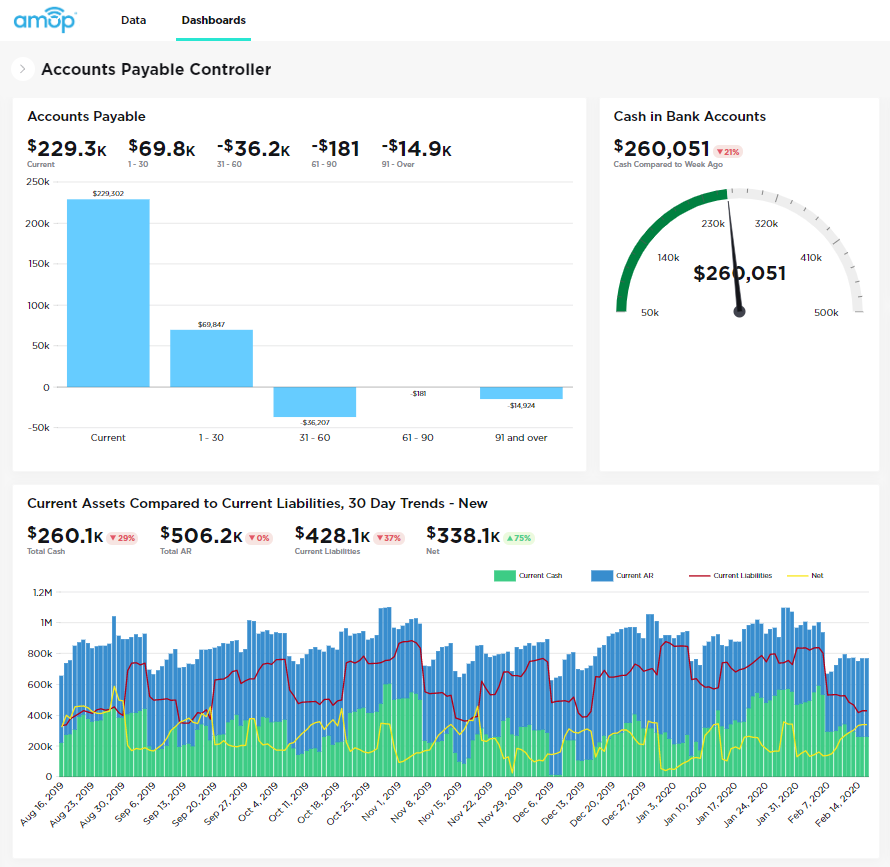Select the Dashboards tab
The height and width of the screenshot is (867, 890).
coord(213,18)
